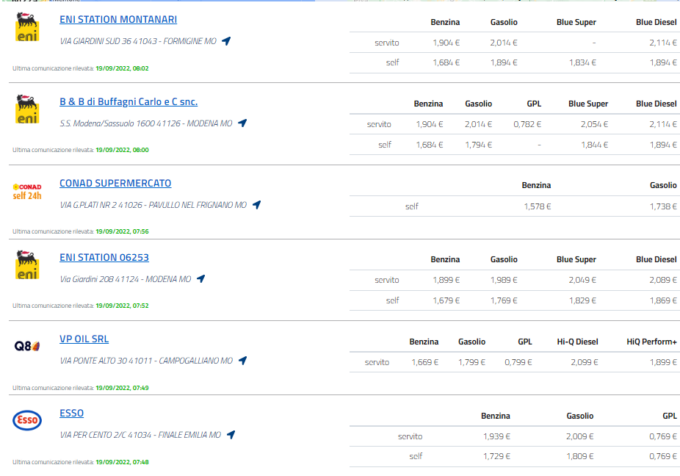Click VP OIL Hi-Q Diesel price 2,099 €
This screenshot has width=680, height=476.
point(584,362)
